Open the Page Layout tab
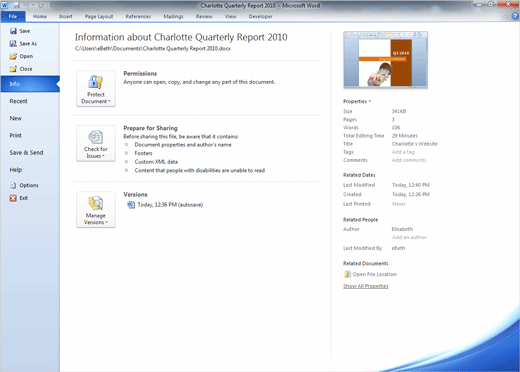Viewport: 520px width, 372px height. [99, 16]
